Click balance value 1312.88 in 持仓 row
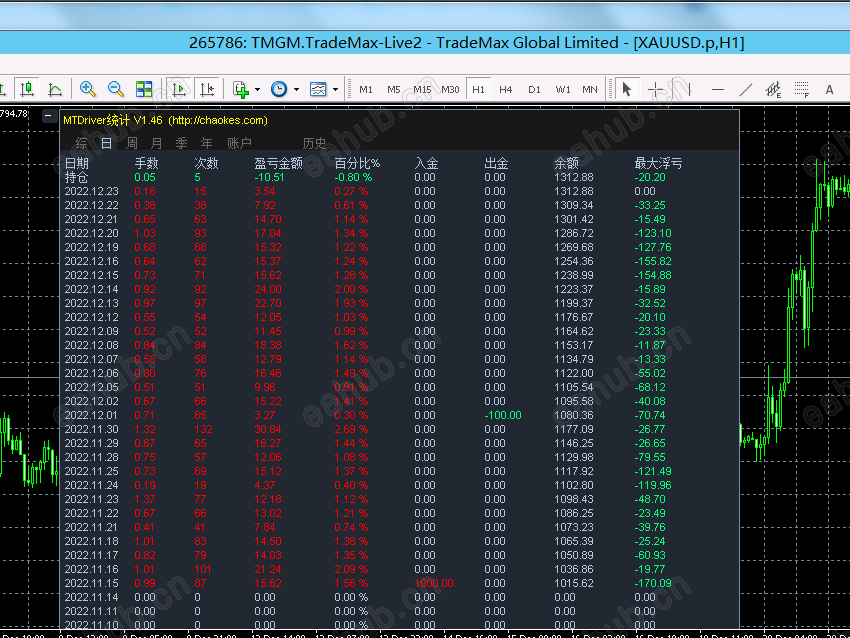 (x=574, y=177)
